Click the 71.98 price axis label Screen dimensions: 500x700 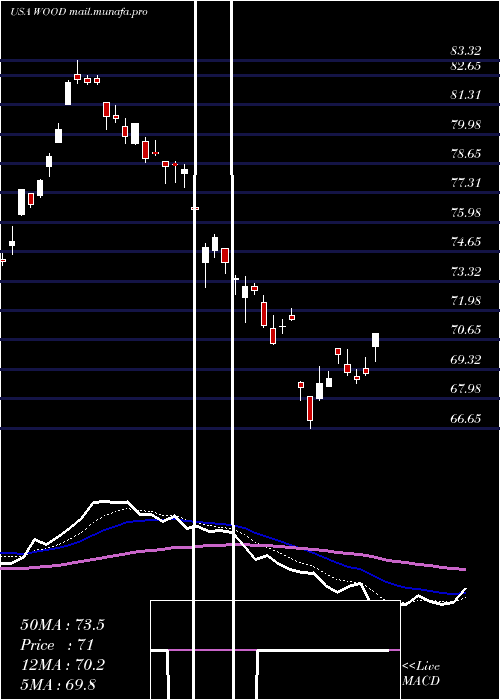point(466,301)
